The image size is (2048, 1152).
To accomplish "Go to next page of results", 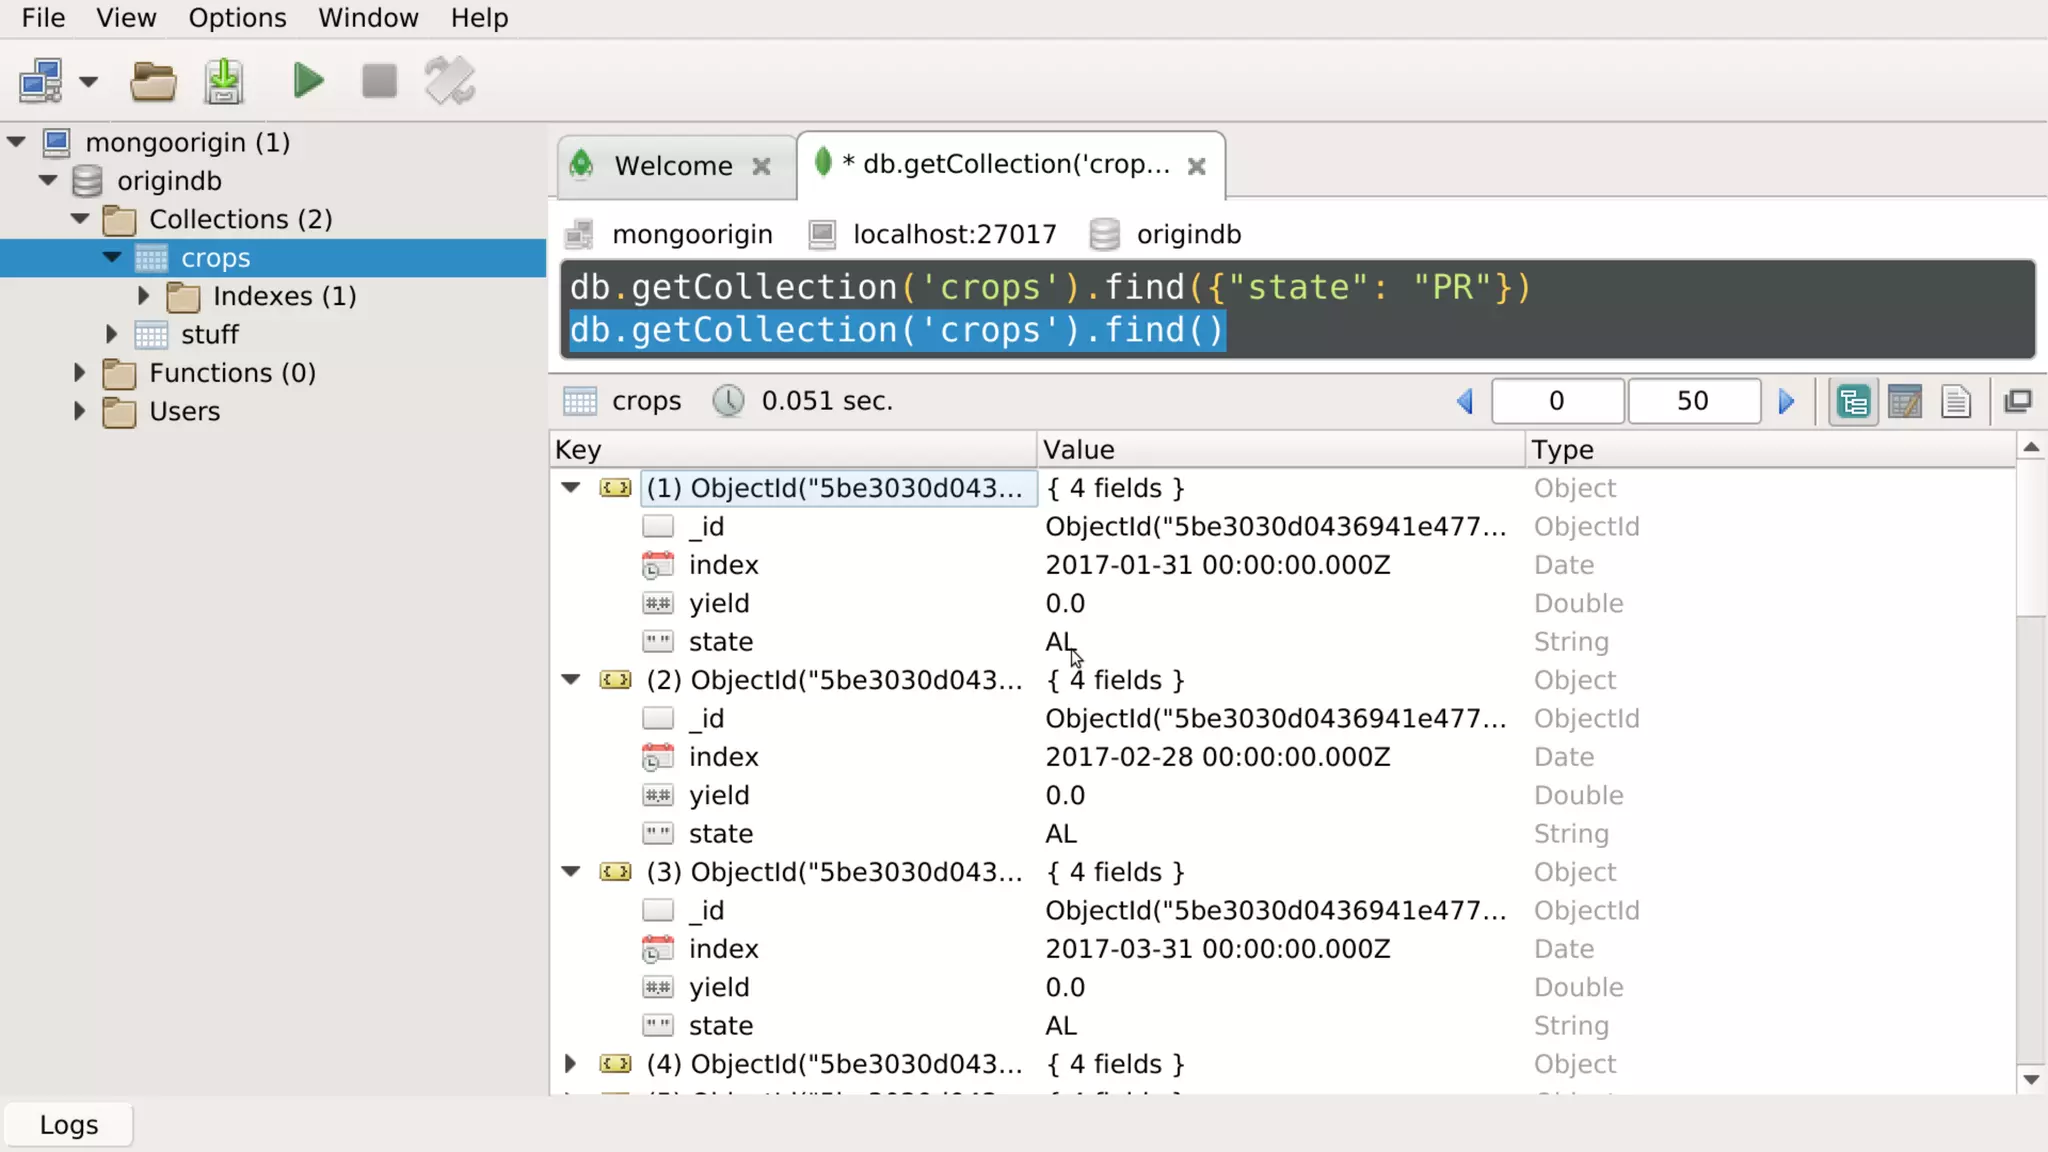I will [1786, 401].
